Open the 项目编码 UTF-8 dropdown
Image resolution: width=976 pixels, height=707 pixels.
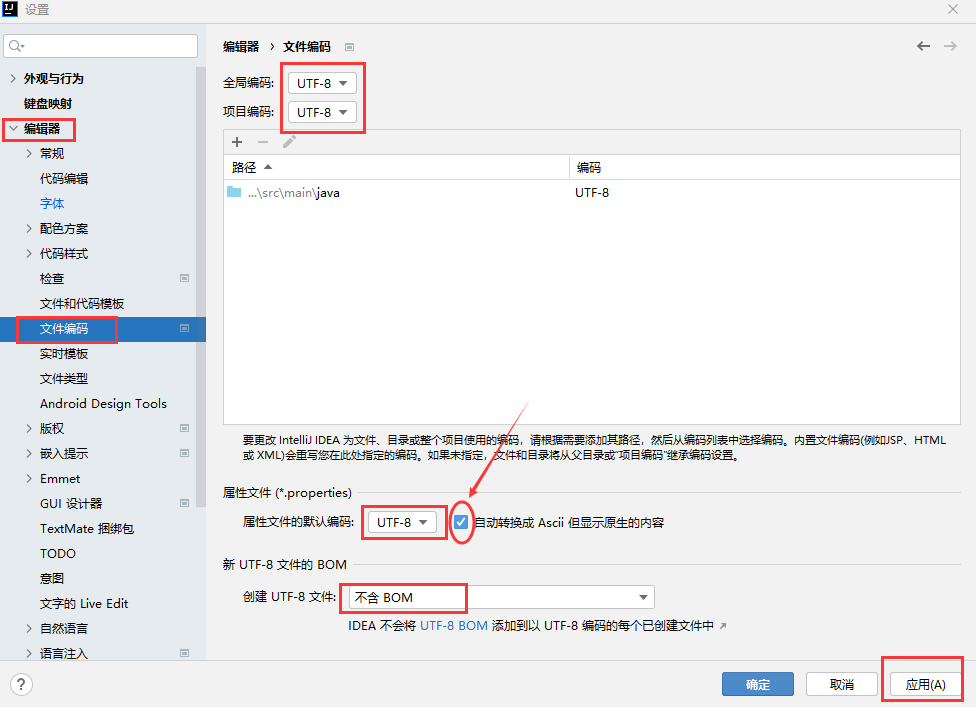(322, 112)
